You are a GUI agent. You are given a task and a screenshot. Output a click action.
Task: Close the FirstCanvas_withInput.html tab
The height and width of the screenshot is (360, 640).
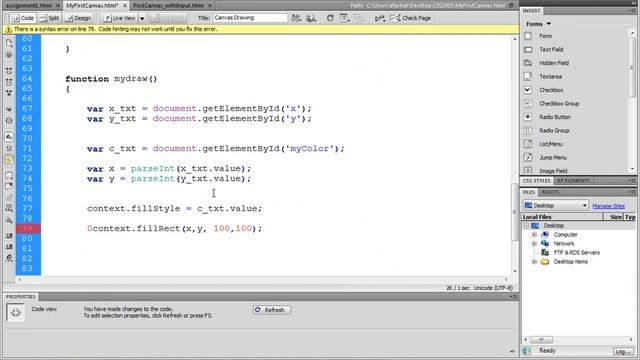tap(210, 6)
